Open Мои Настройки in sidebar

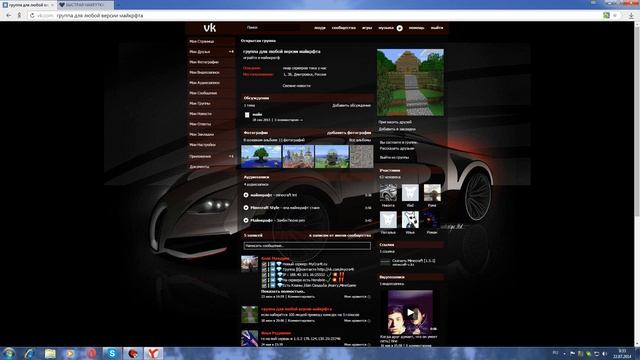(202, 145)
